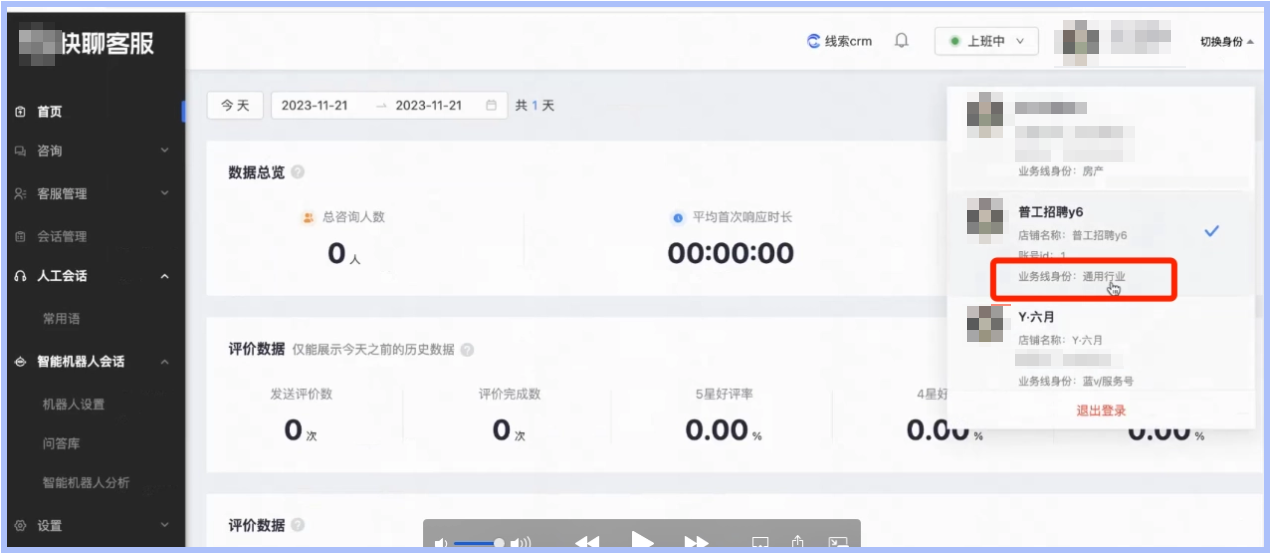Click the 线索crm logo icon
The image size is (1272, 554).
(814, 42)
